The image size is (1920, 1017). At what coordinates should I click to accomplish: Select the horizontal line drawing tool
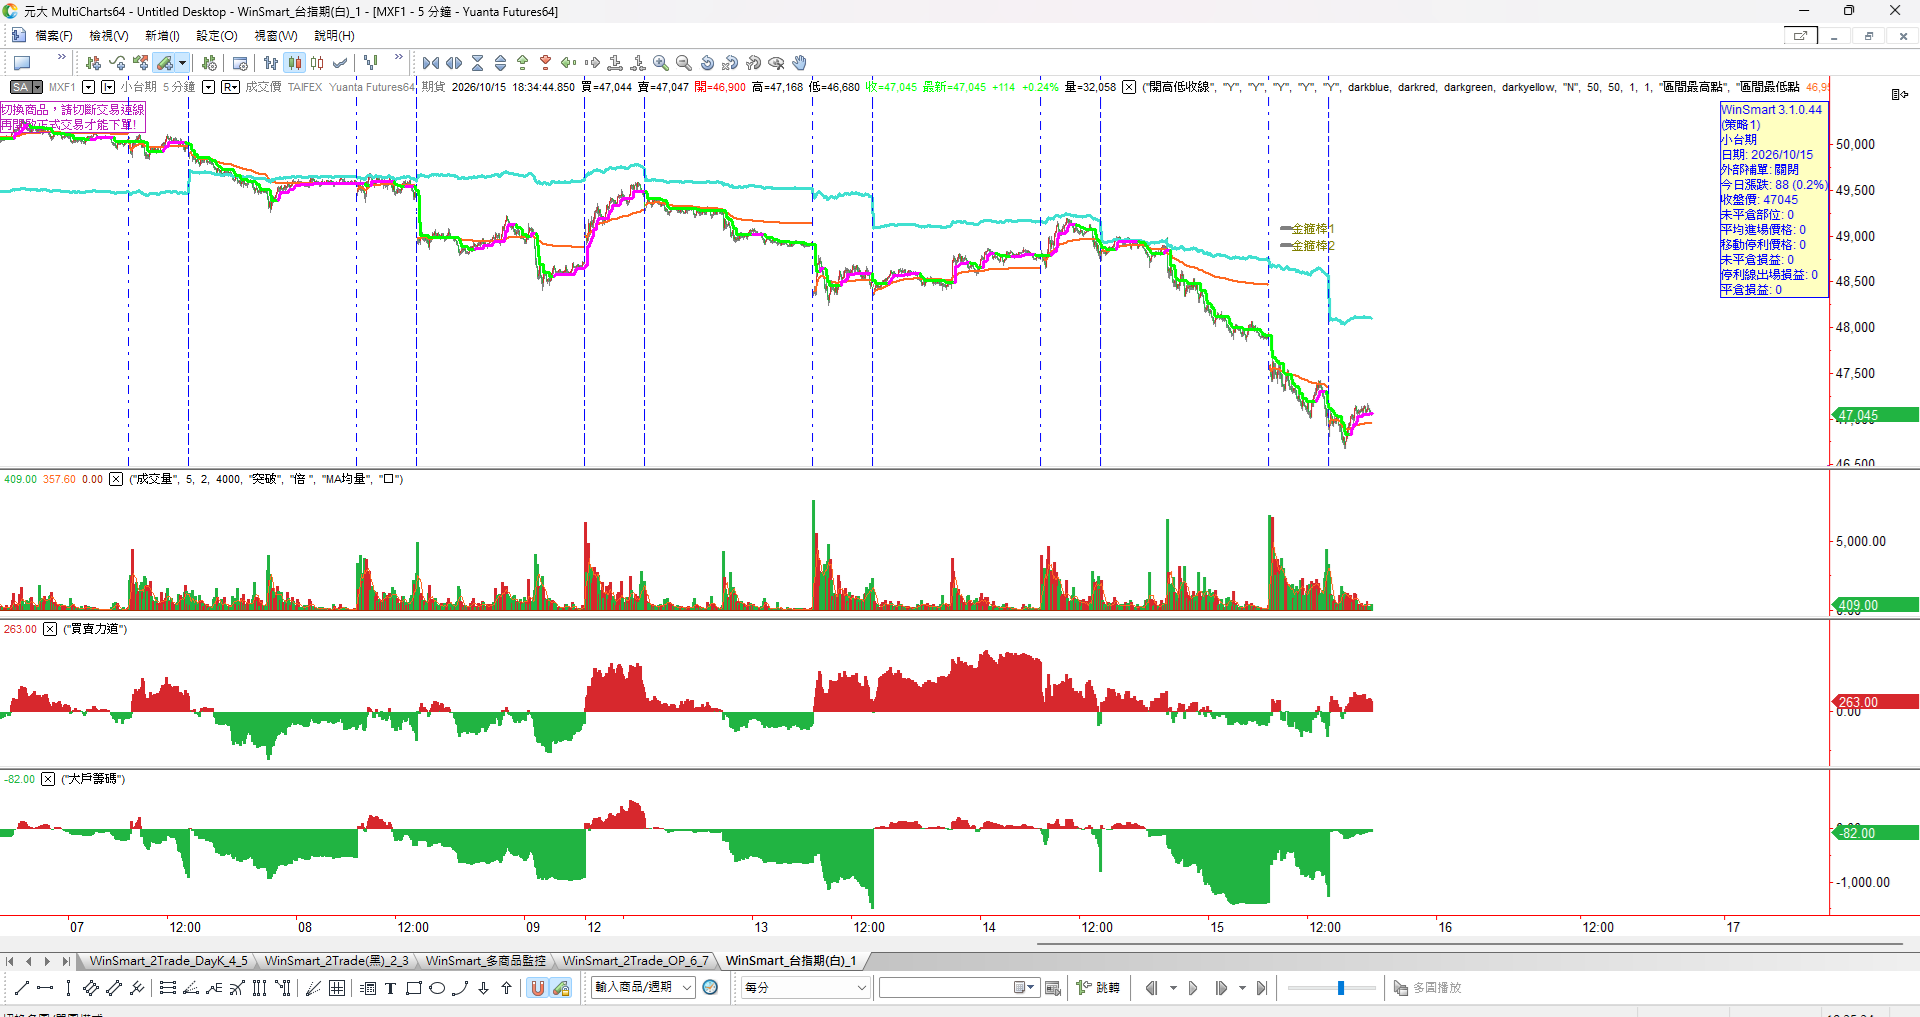tap(44, 988)
